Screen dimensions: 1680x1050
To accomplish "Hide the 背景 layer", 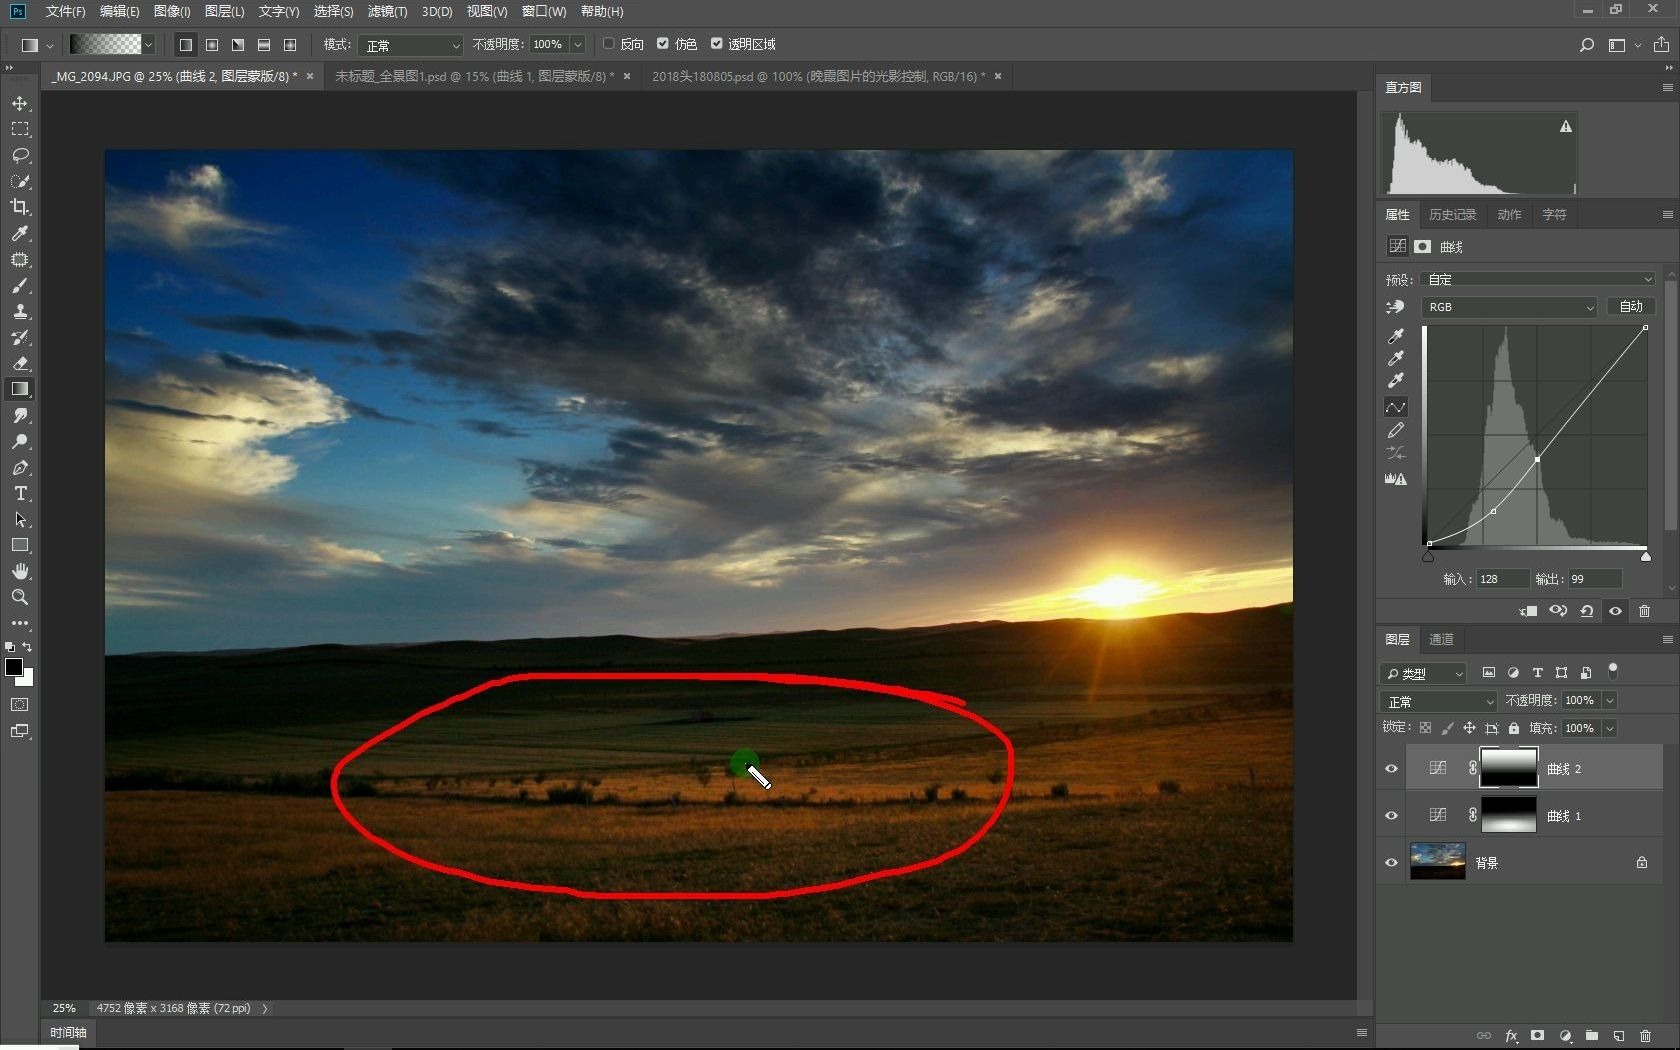I will (1391, 863).
